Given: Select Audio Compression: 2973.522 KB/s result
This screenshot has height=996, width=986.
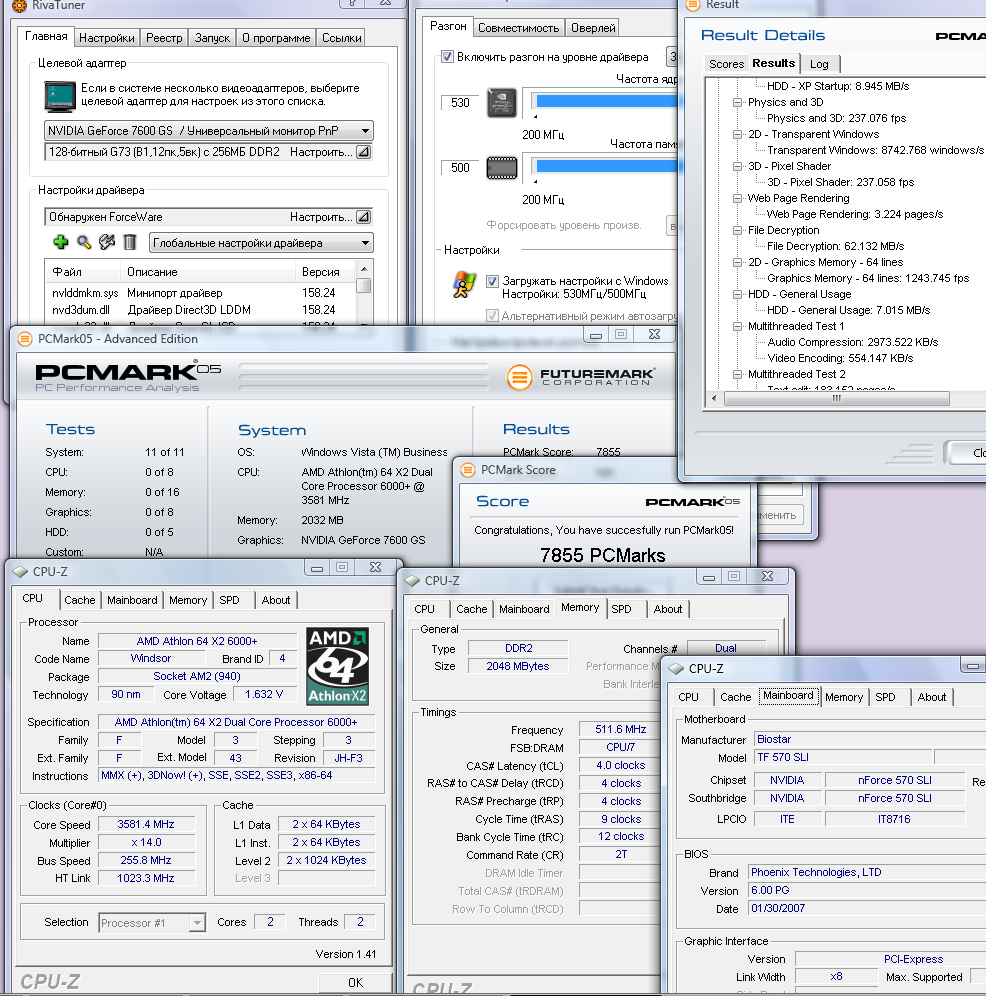Looking at the screenshot, I should [853, 342].
